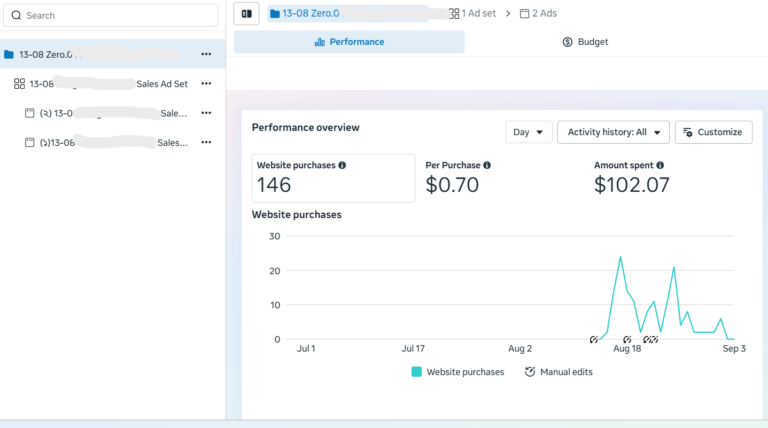Toggle Website purchases series in legend

(458, 372)
